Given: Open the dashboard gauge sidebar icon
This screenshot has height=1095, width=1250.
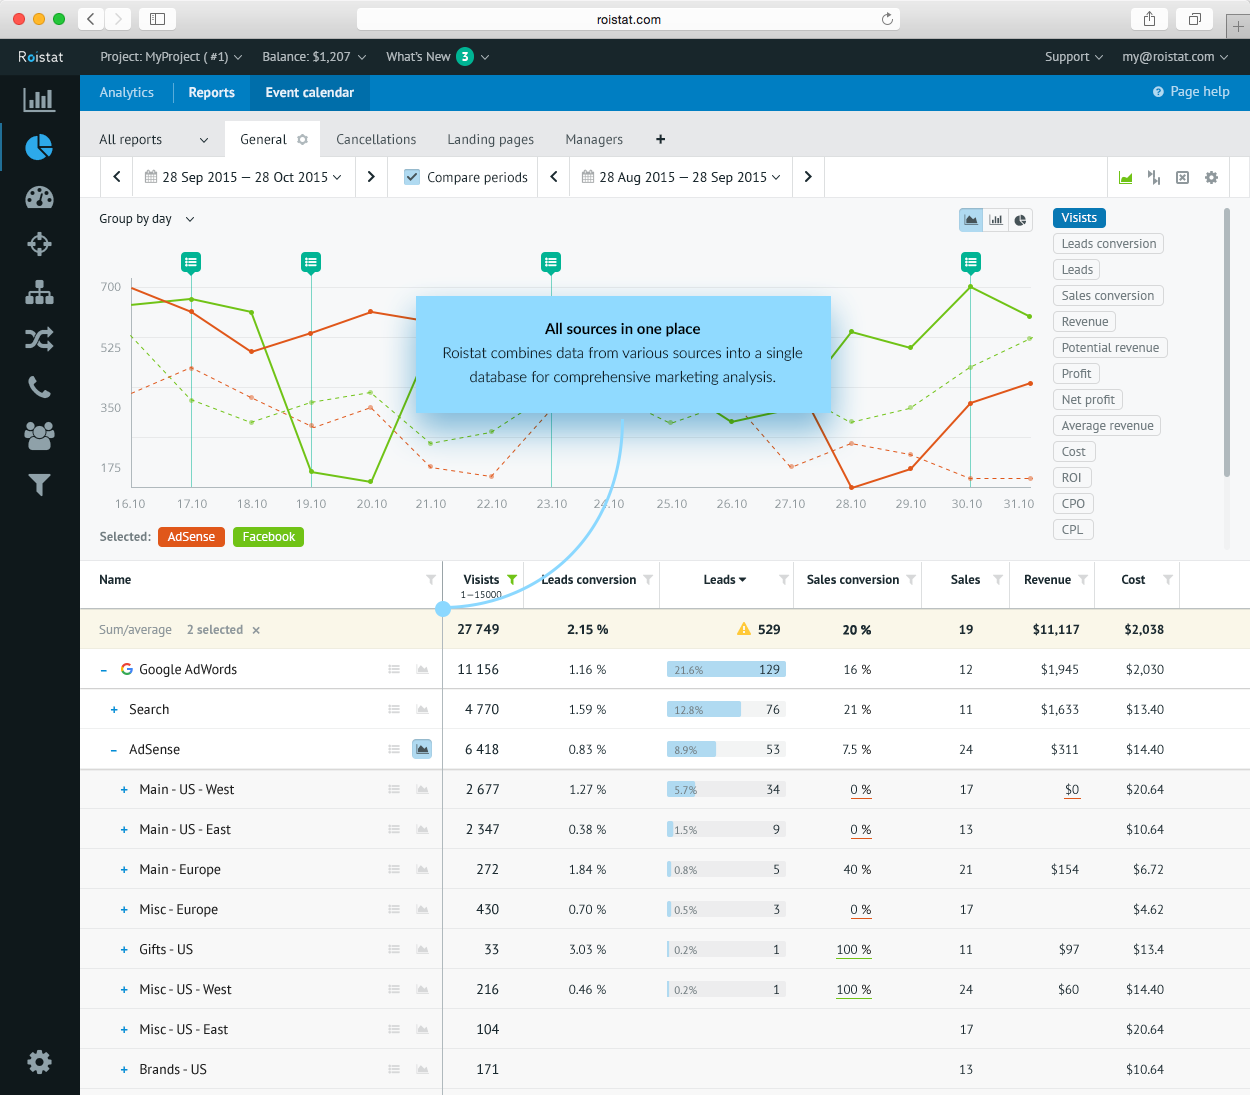Looking at the screenshot, I should 39,197.
